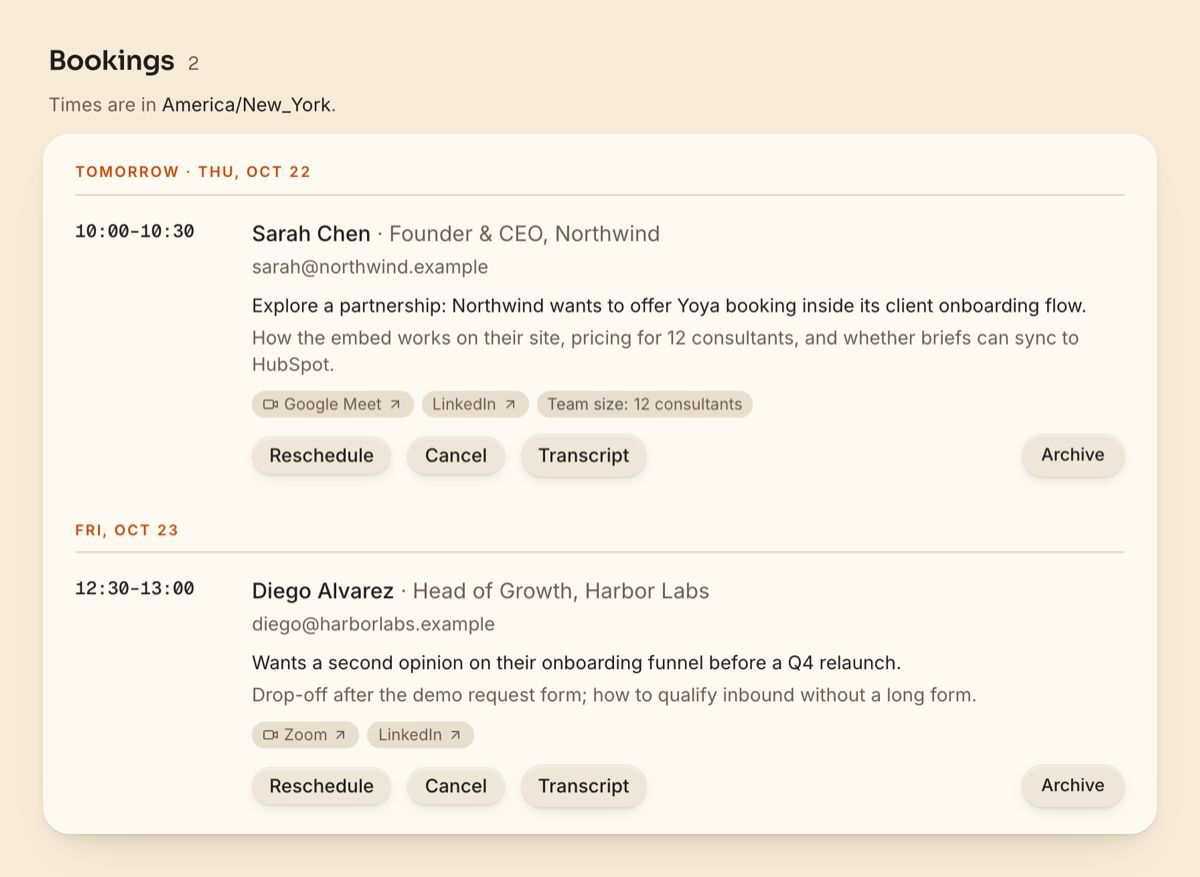Open Sarah Chen's LinkedIn profile chip
The height and width of the screenshot is (877, 1200).
coord(475,404)
